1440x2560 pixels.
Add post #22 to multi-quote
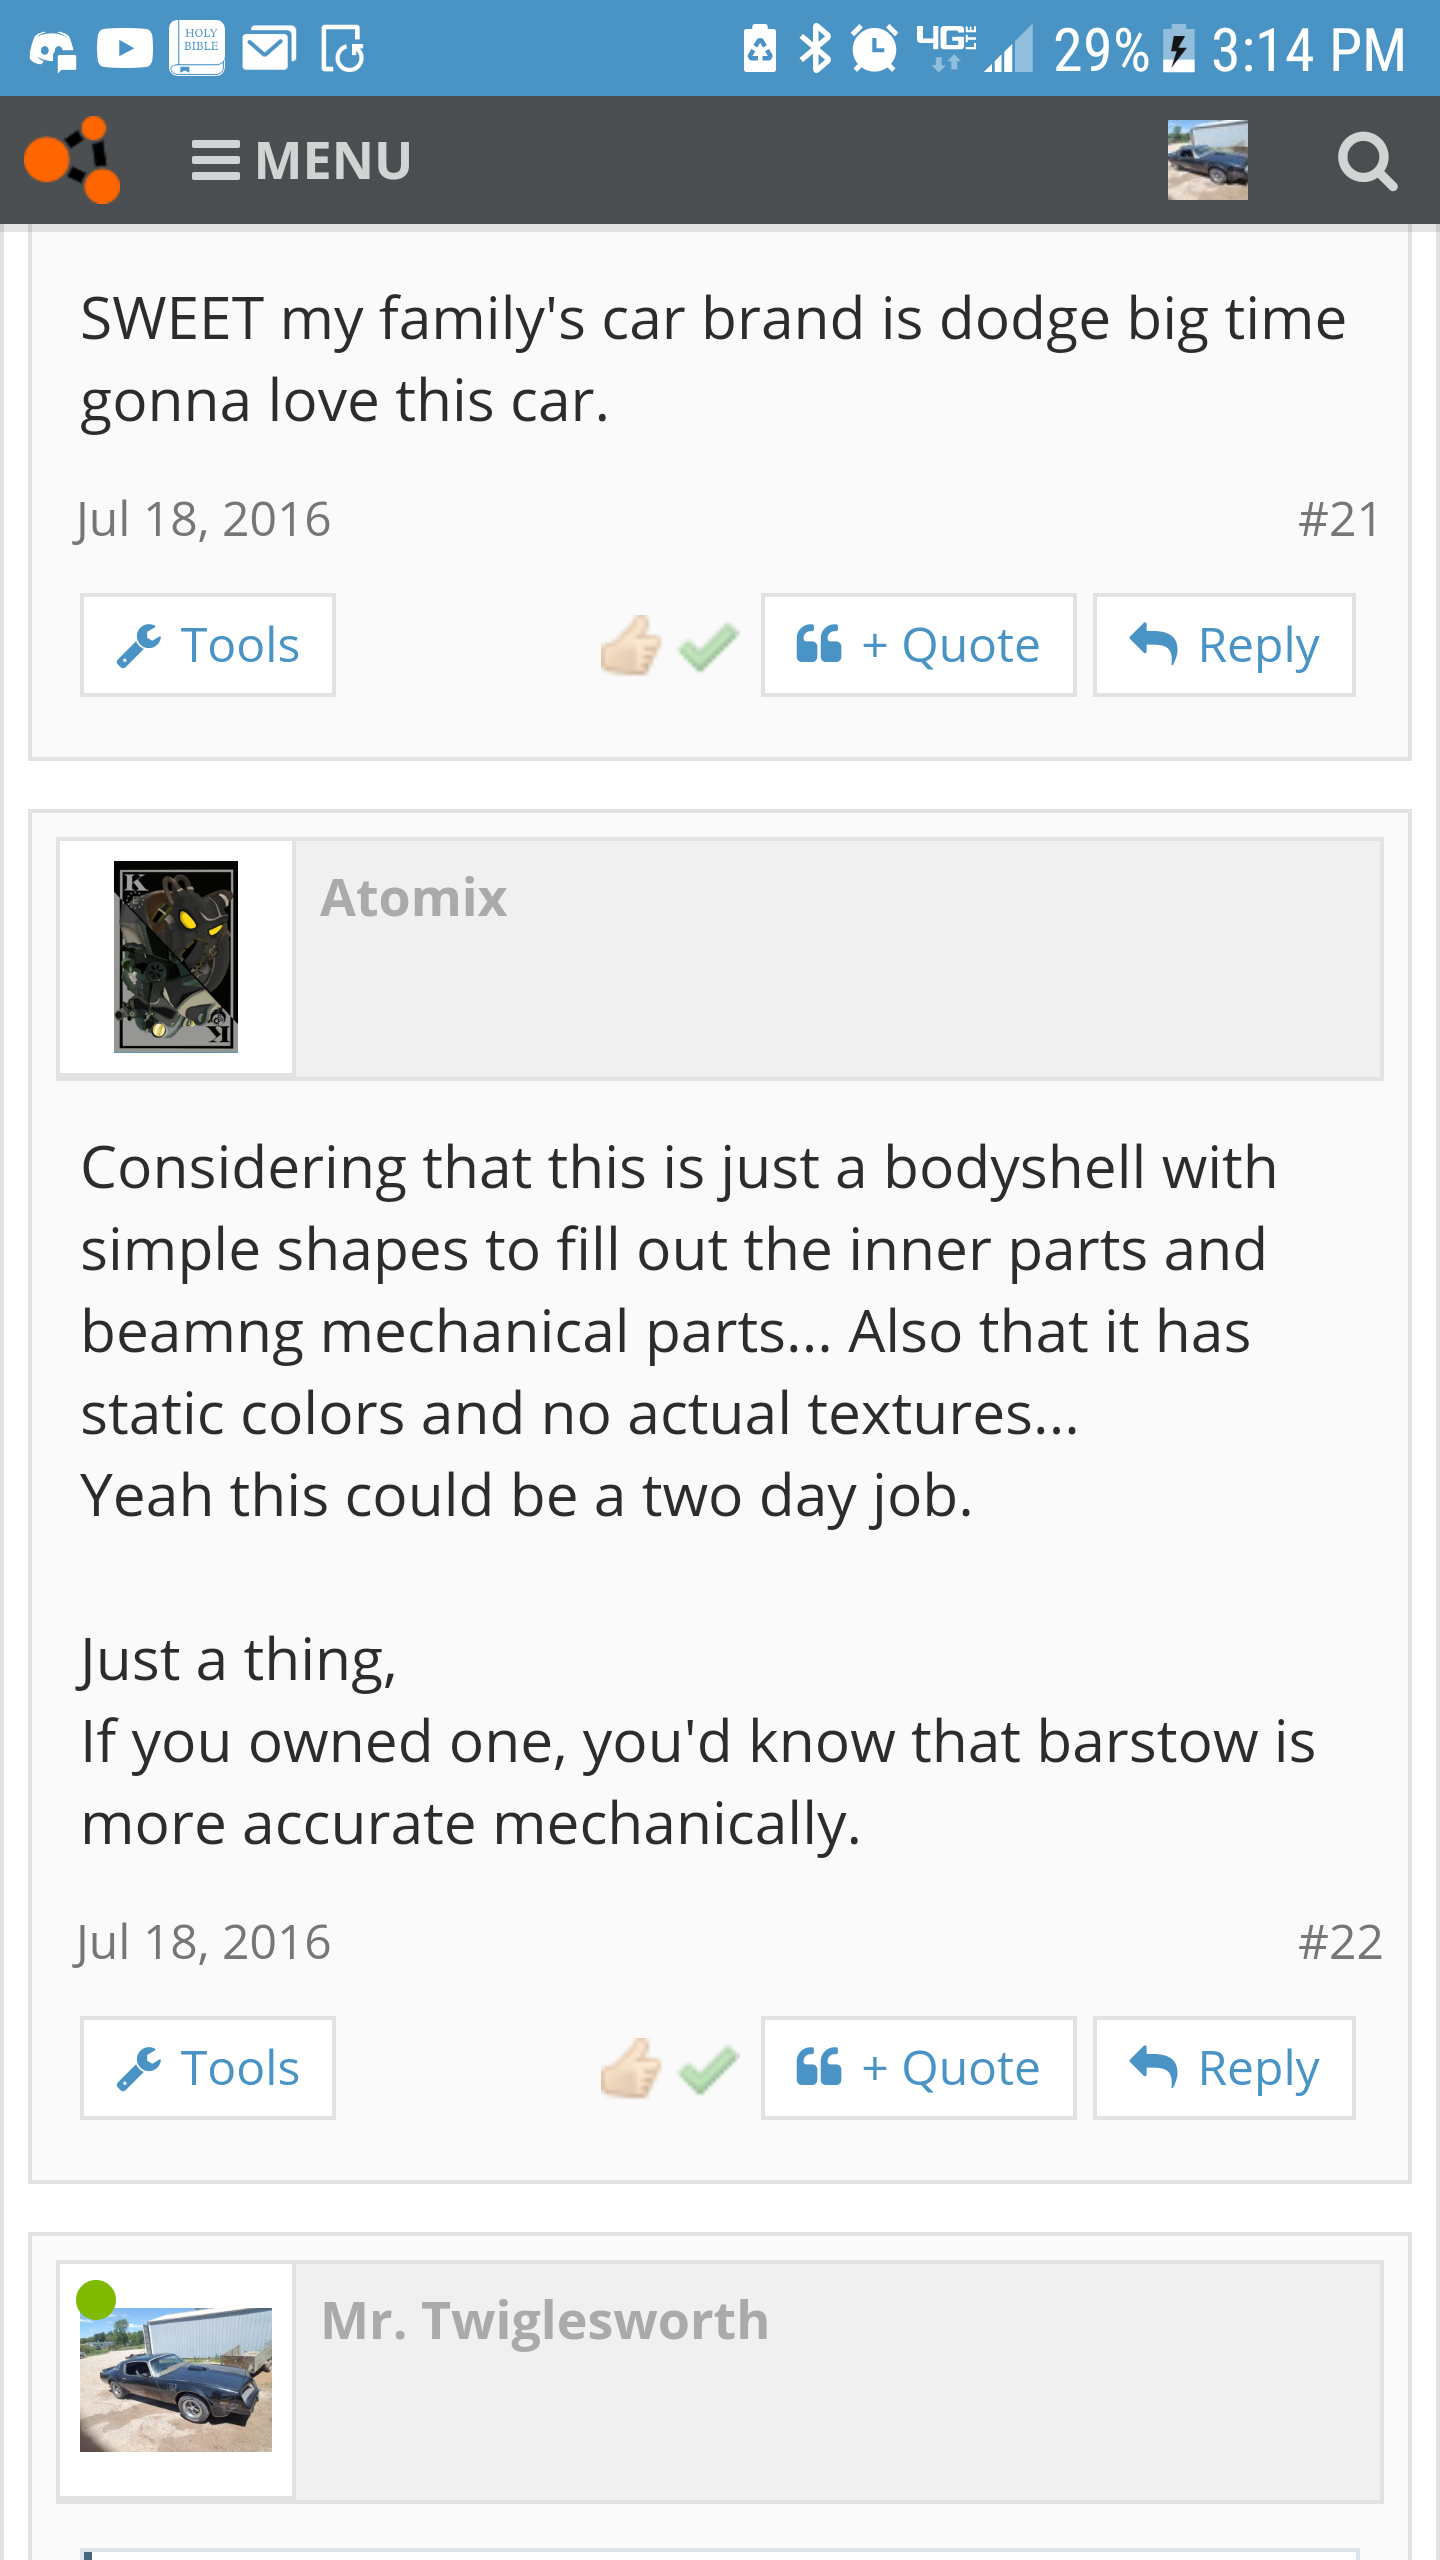(918, 2068)
